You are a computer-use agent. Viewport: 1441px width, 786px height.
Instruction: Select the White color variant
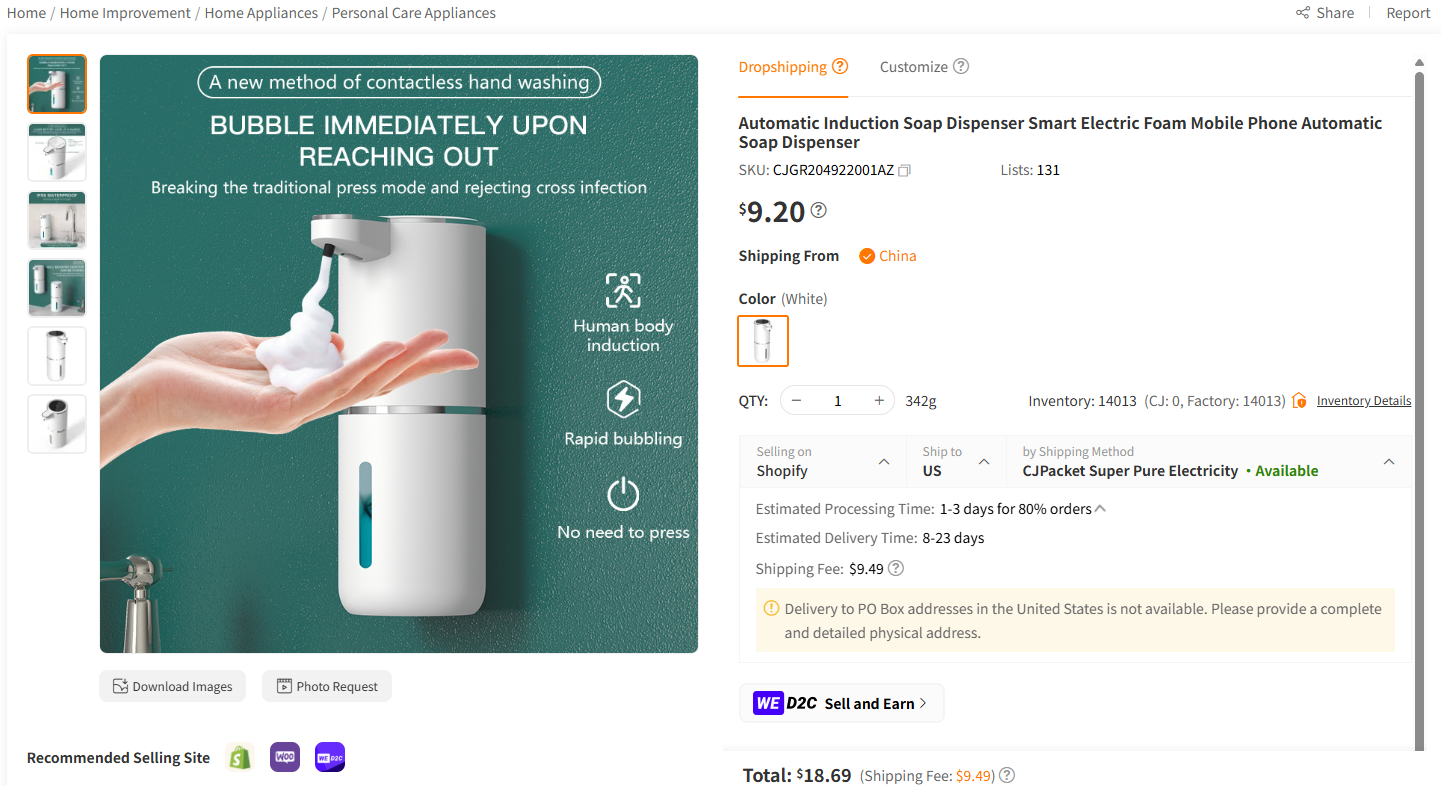763,340
